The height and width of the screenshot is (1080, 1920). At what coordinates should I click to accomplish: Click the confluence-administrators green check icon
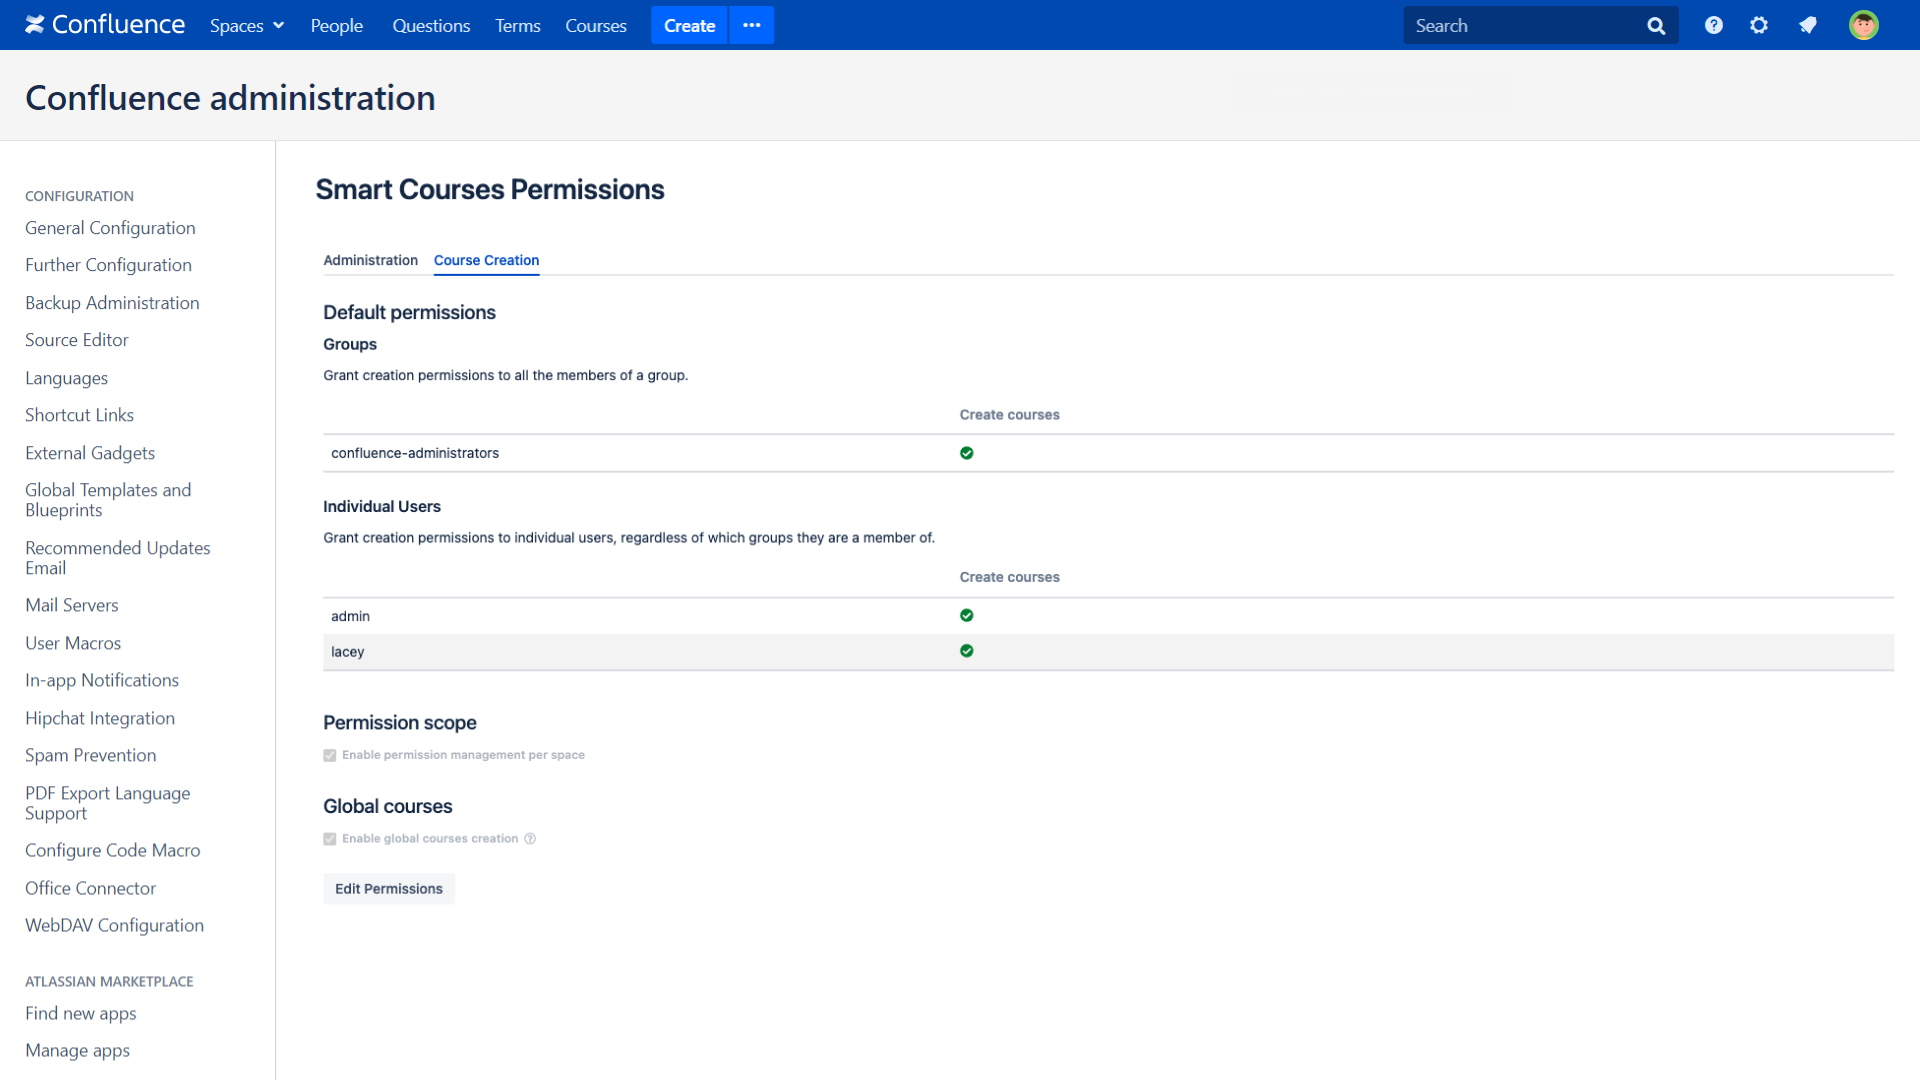pyautogui.click(x=967, y=453)
